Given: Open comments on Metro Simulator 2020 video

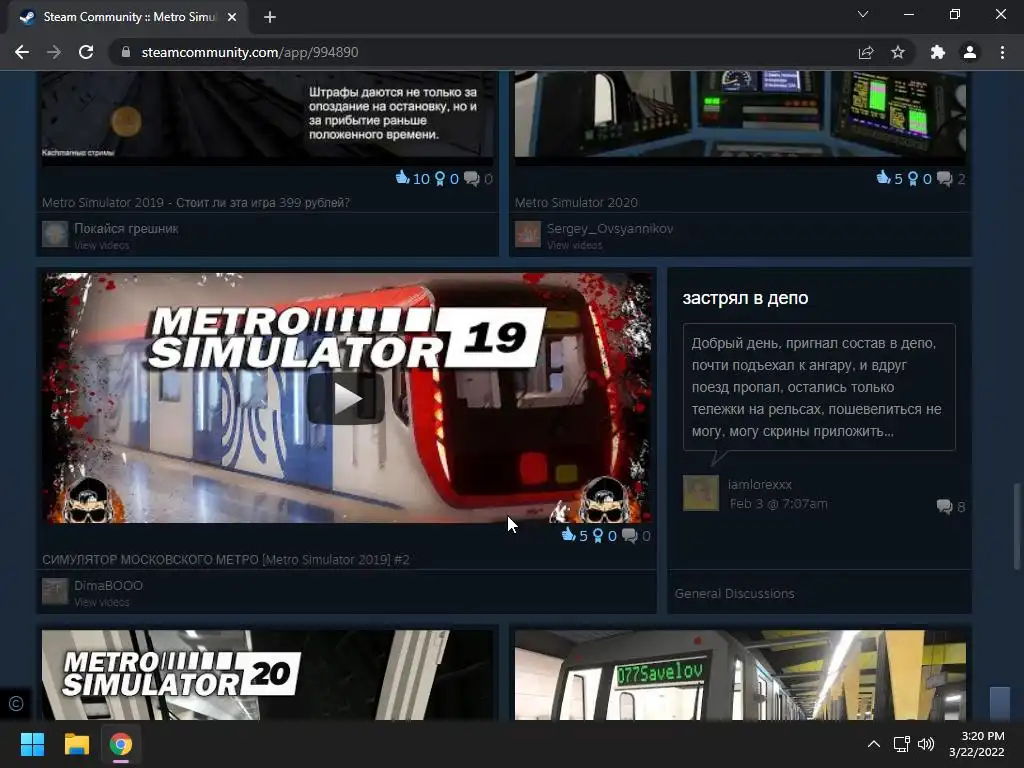Looking at the screenshot, I should (x=944, y=178).
